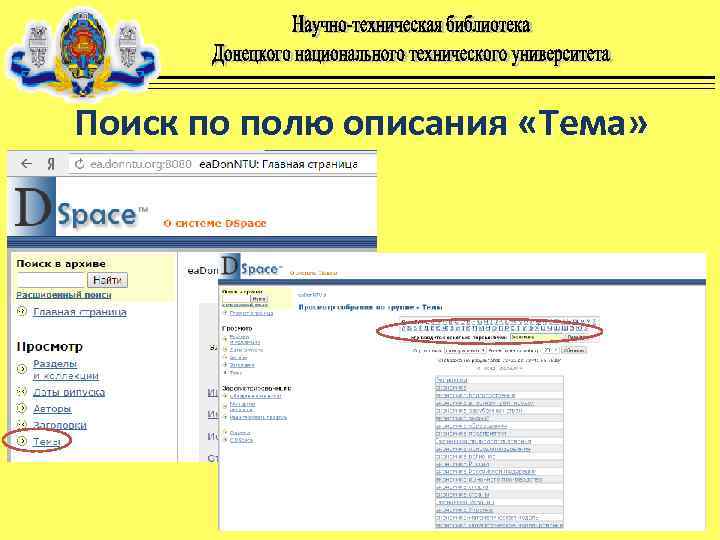This screenshot has width=720, height=540.
Task: Click the bullet icon beside the 'Темы' link
Action: [x=21, y=441]
